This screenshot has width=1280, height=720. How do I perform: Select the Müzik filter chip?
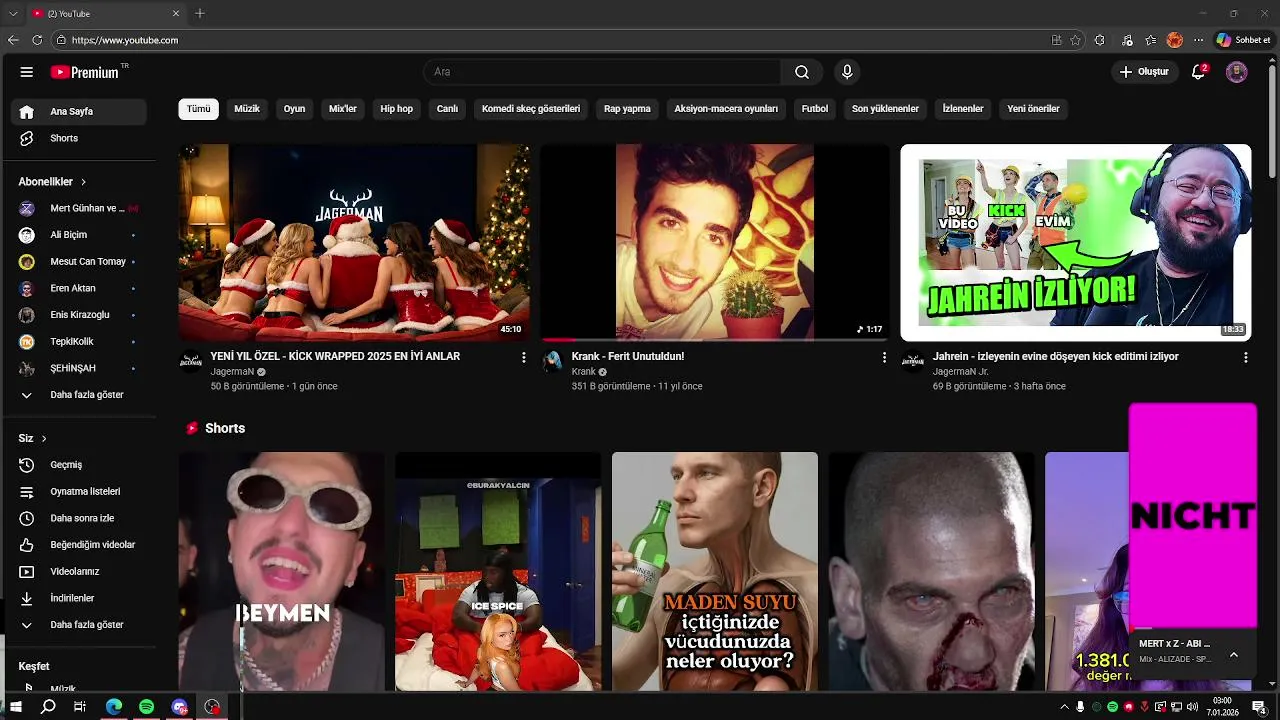[x=247, y=109]
